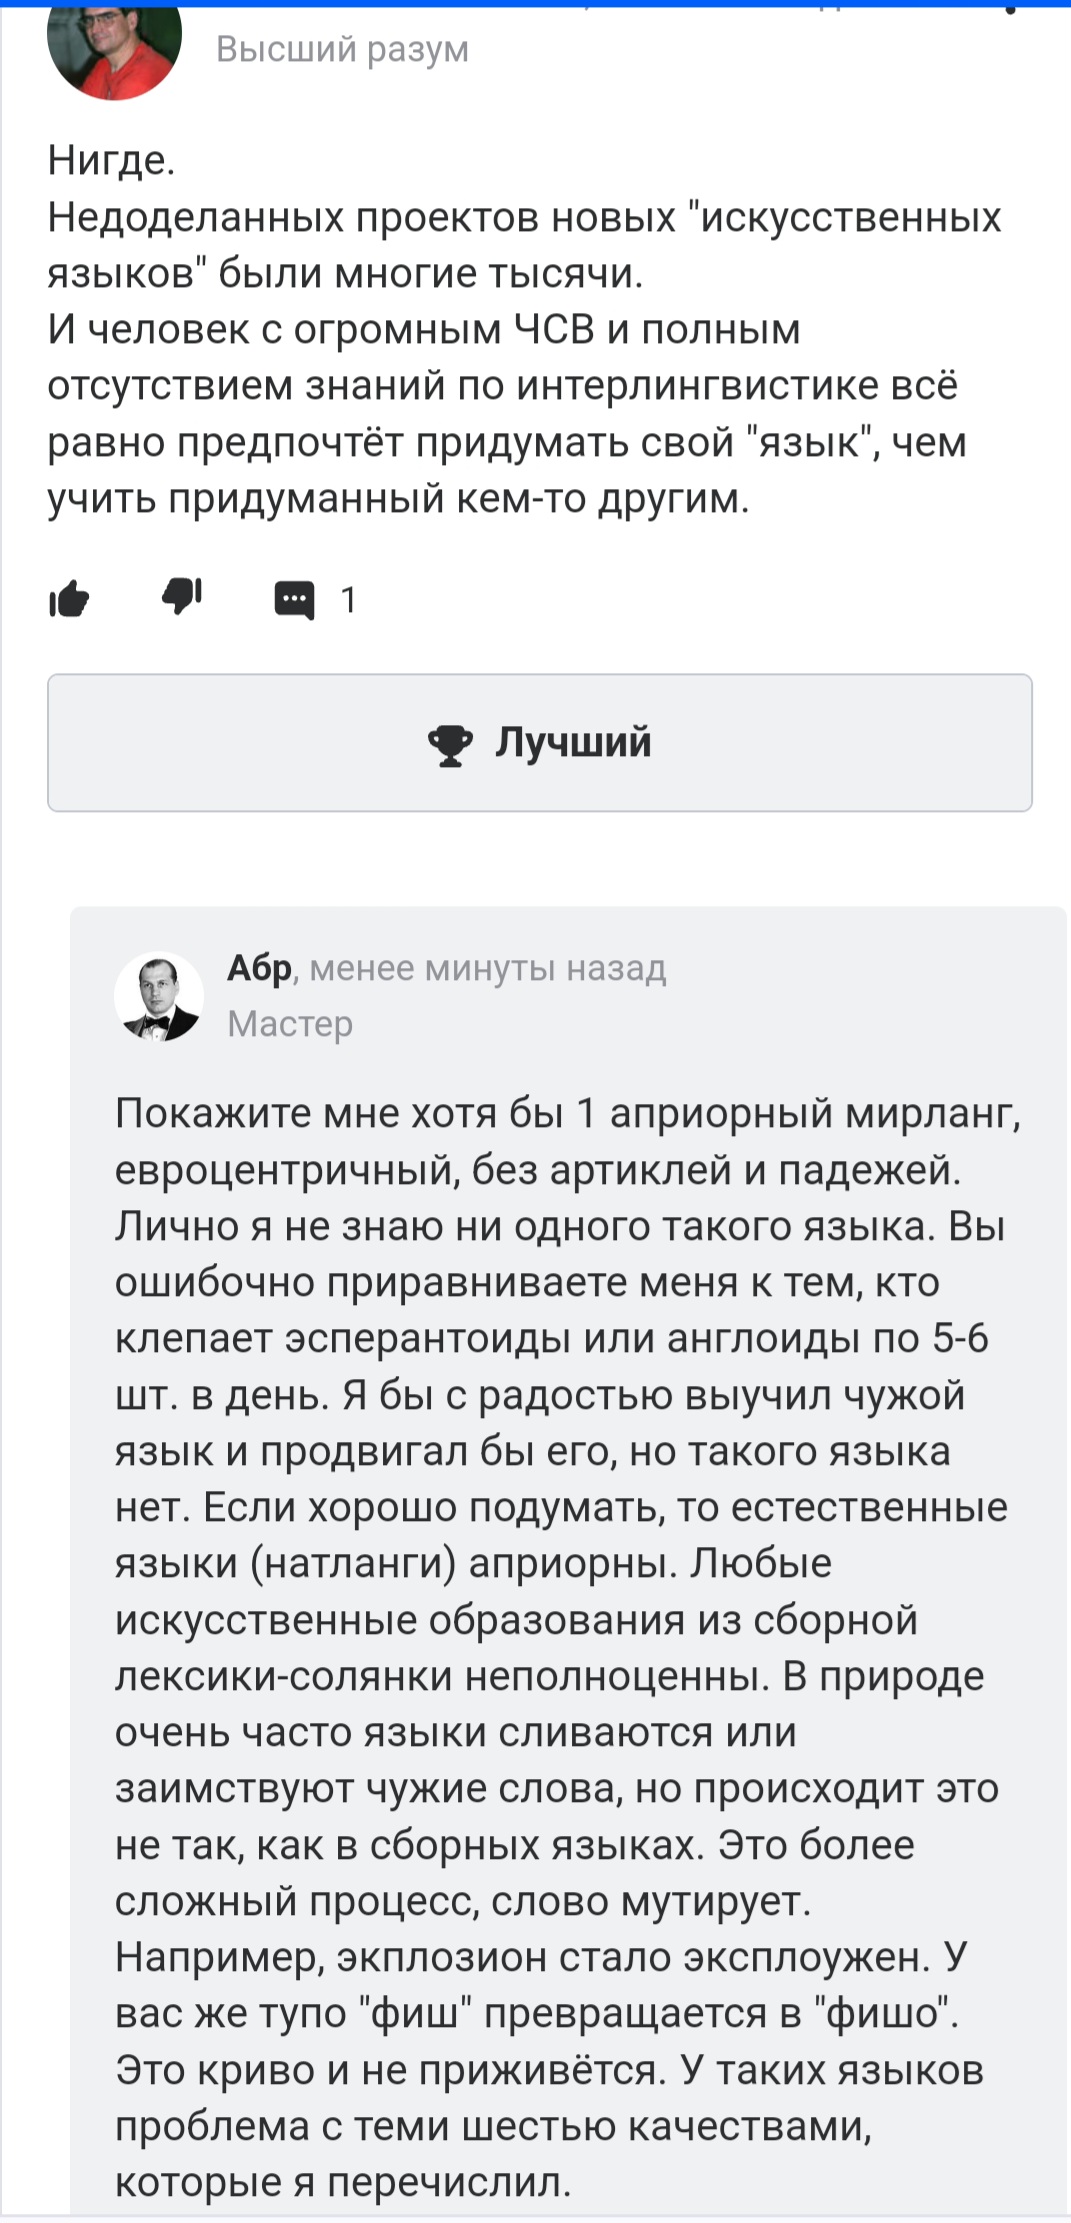Image resolution: width=1071 pixels, height=2223 pixels.
Task: Open the Абр username link
Action: coord(259,968)
